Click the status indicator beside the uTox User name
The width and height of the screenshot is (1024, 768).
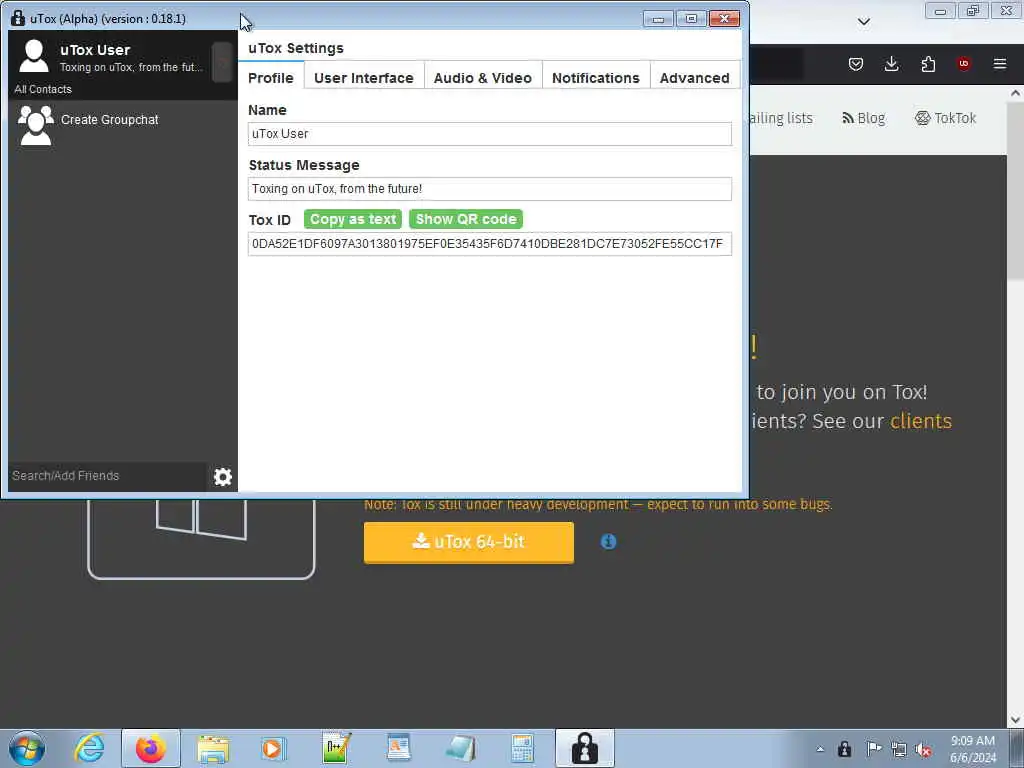pos(222,63)
